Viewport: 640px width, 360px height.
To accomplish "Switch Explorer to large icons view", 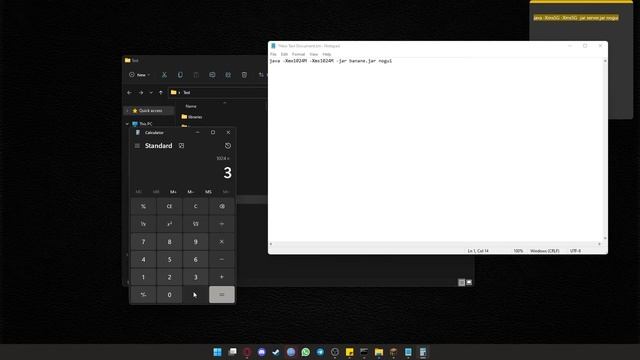I will click(x=469, y=282).
